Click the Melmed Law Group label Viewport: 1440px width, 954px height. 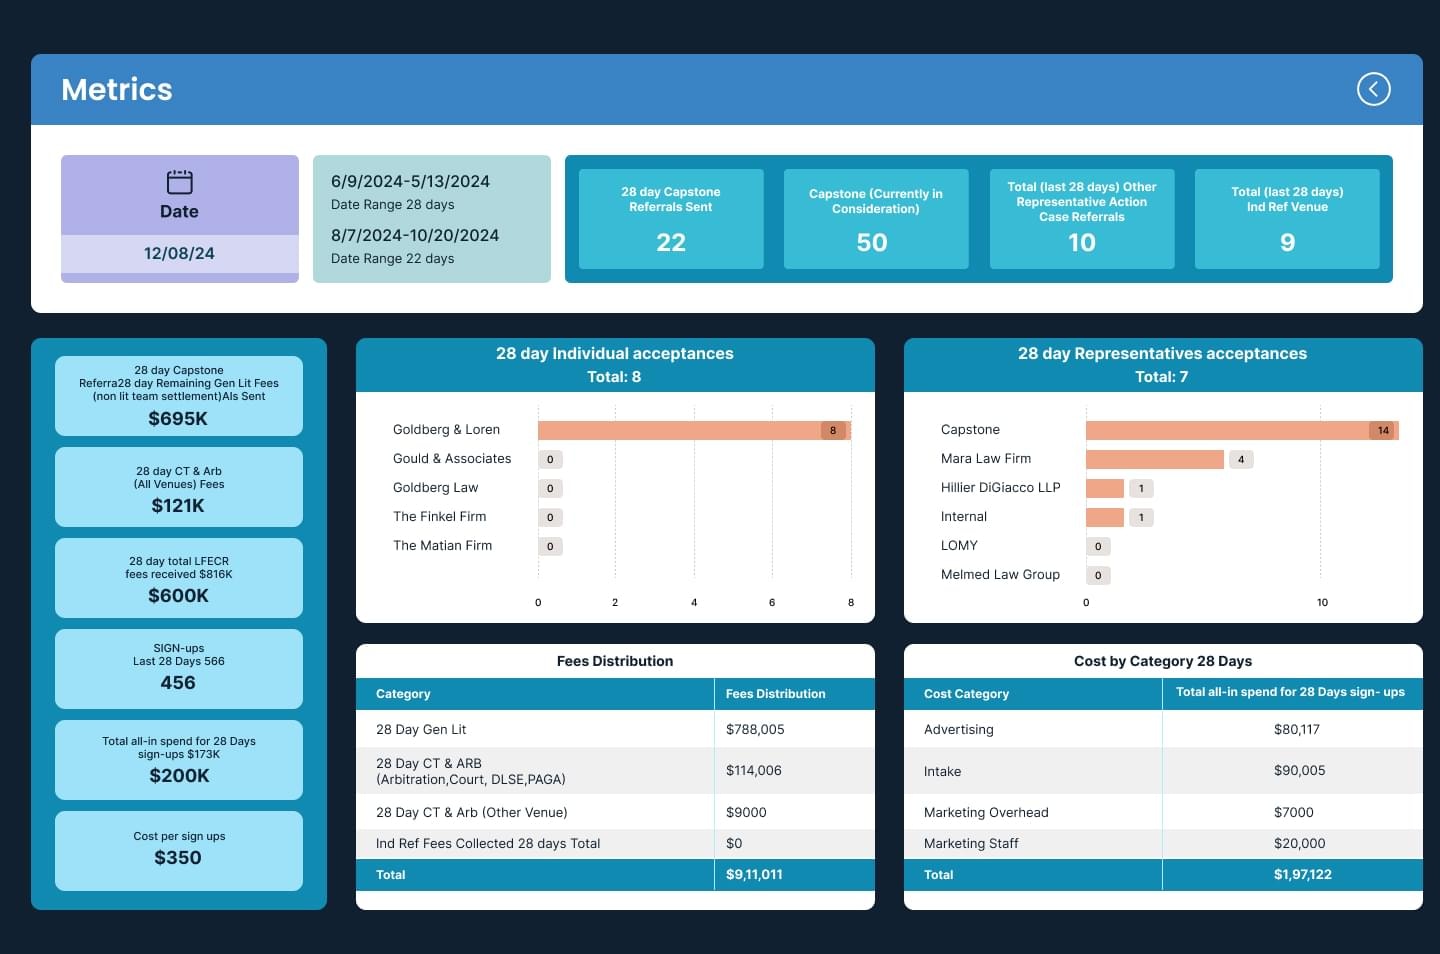[x=1000, y=575]
